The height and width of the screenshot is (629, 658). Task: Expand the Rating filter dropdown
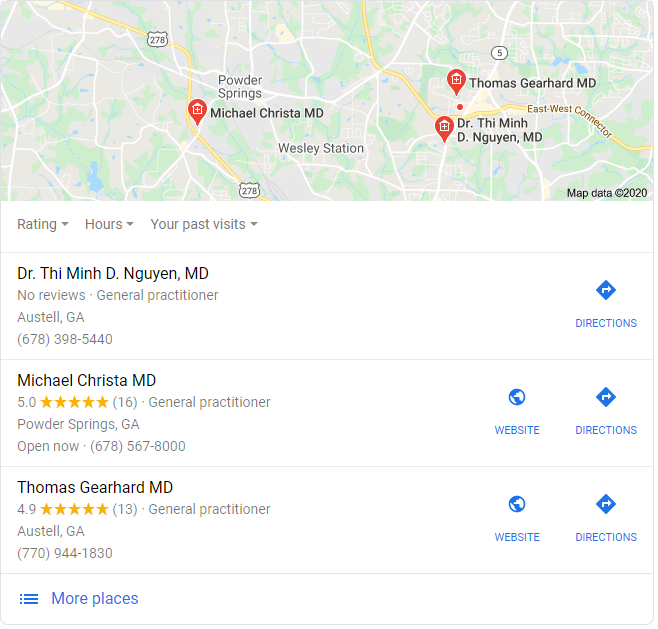pos(42,224)
